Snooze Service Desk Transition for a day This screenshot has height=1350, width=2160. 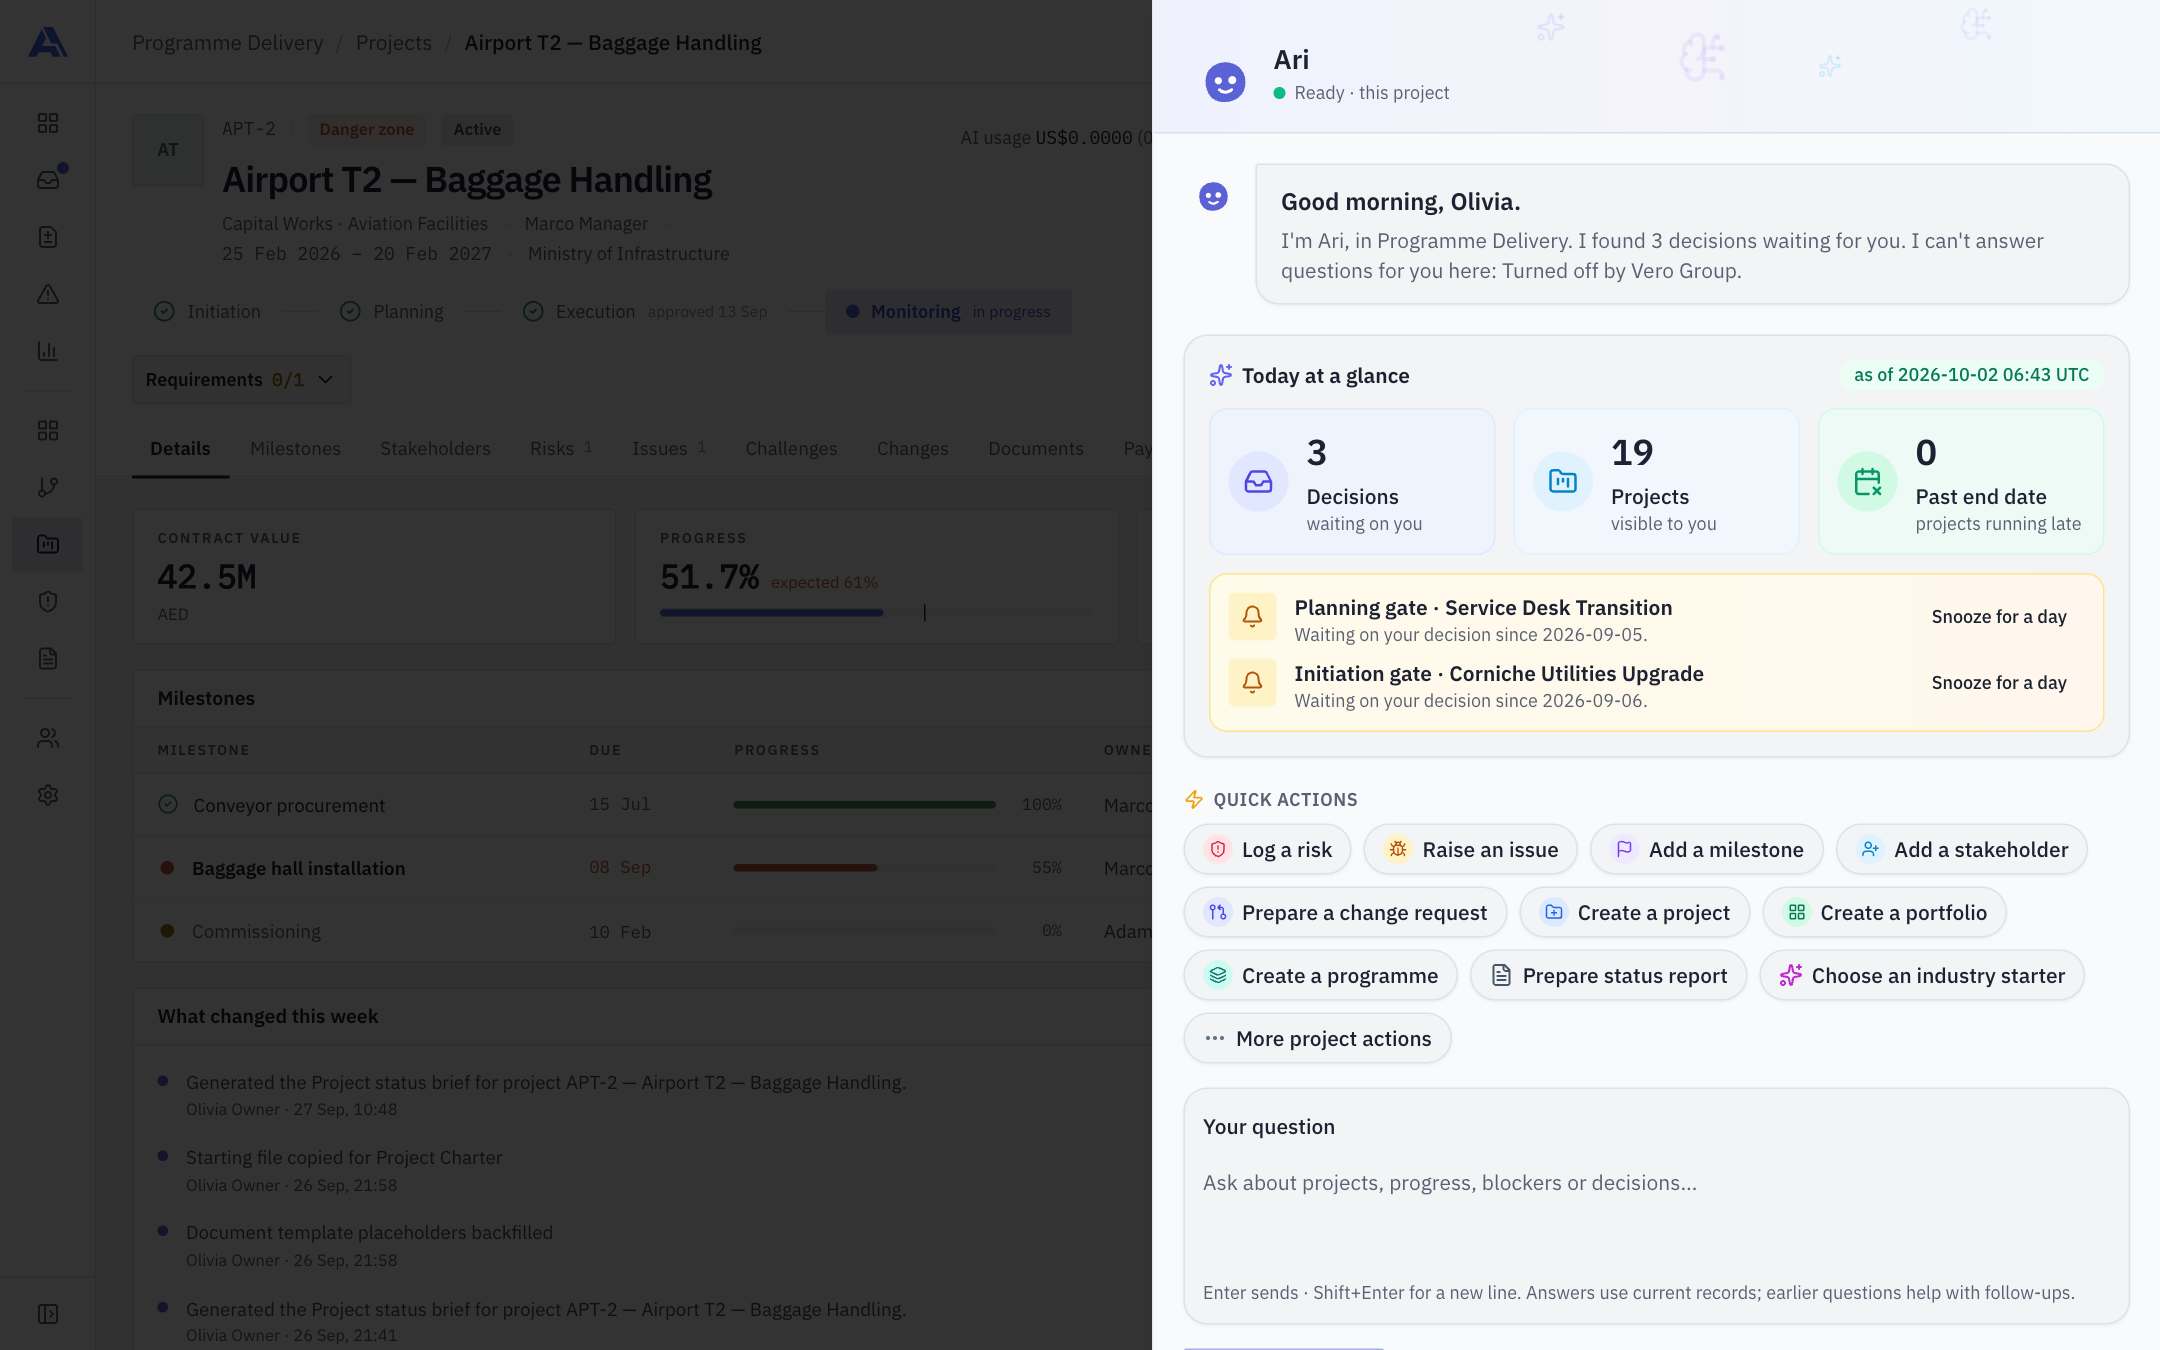click(x=1999, y=617)
